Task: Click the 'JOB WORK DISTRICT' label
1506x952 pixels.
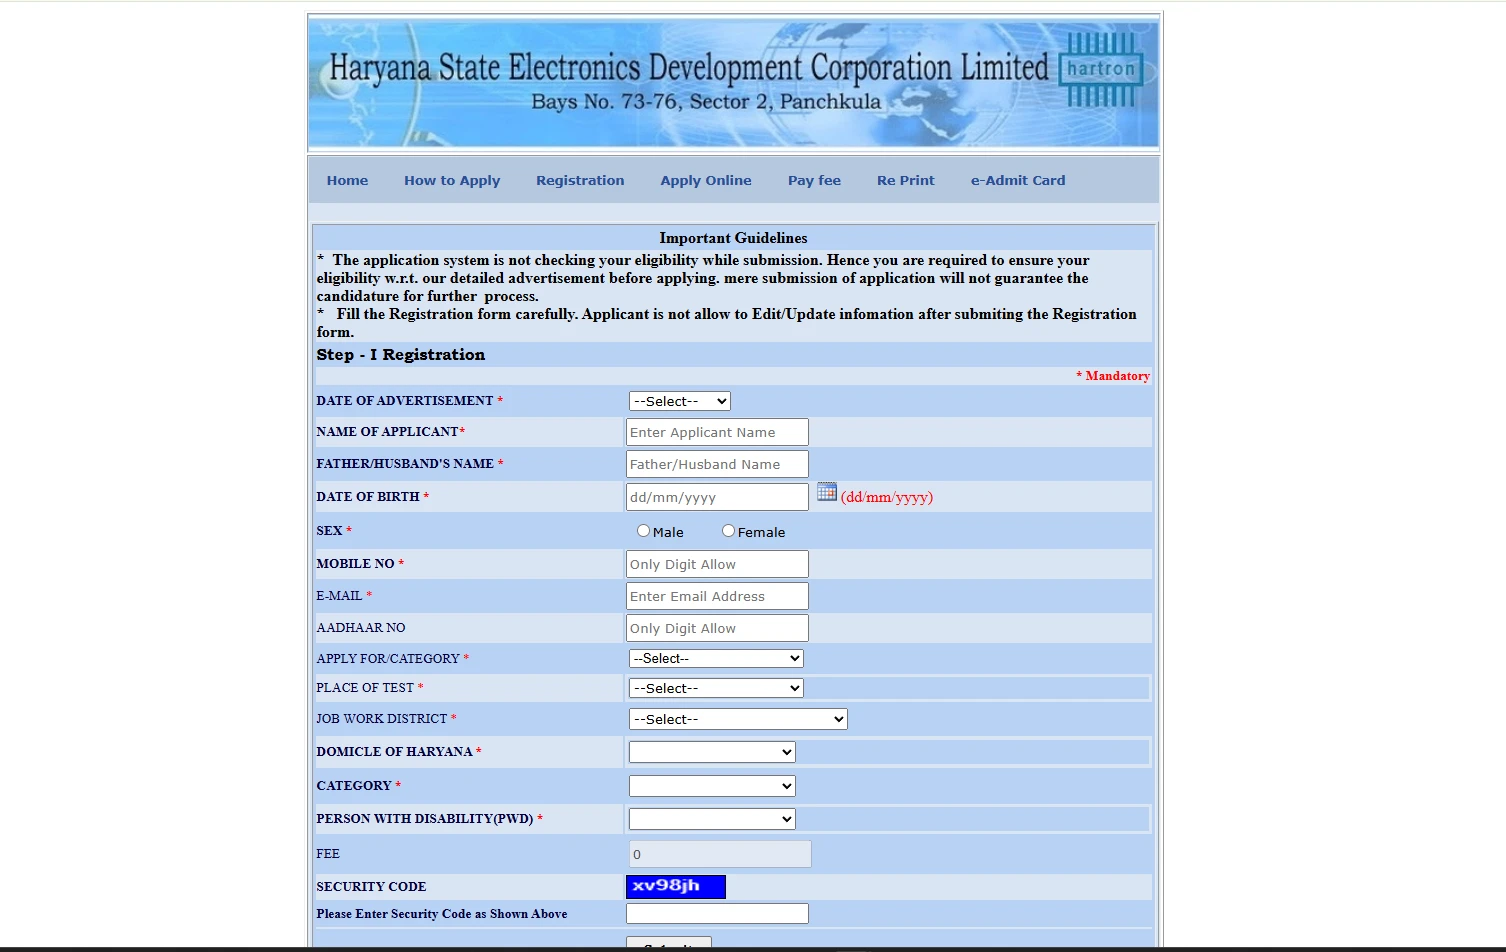Action: click(381, 719)
